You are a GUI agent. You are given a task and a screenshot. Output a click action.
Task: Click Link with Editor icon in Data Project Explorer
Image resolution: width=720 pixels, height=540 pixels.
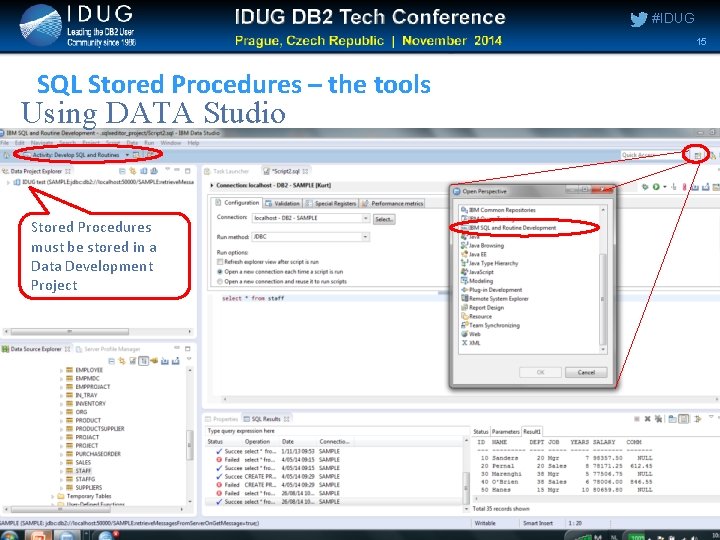(133, 171)
